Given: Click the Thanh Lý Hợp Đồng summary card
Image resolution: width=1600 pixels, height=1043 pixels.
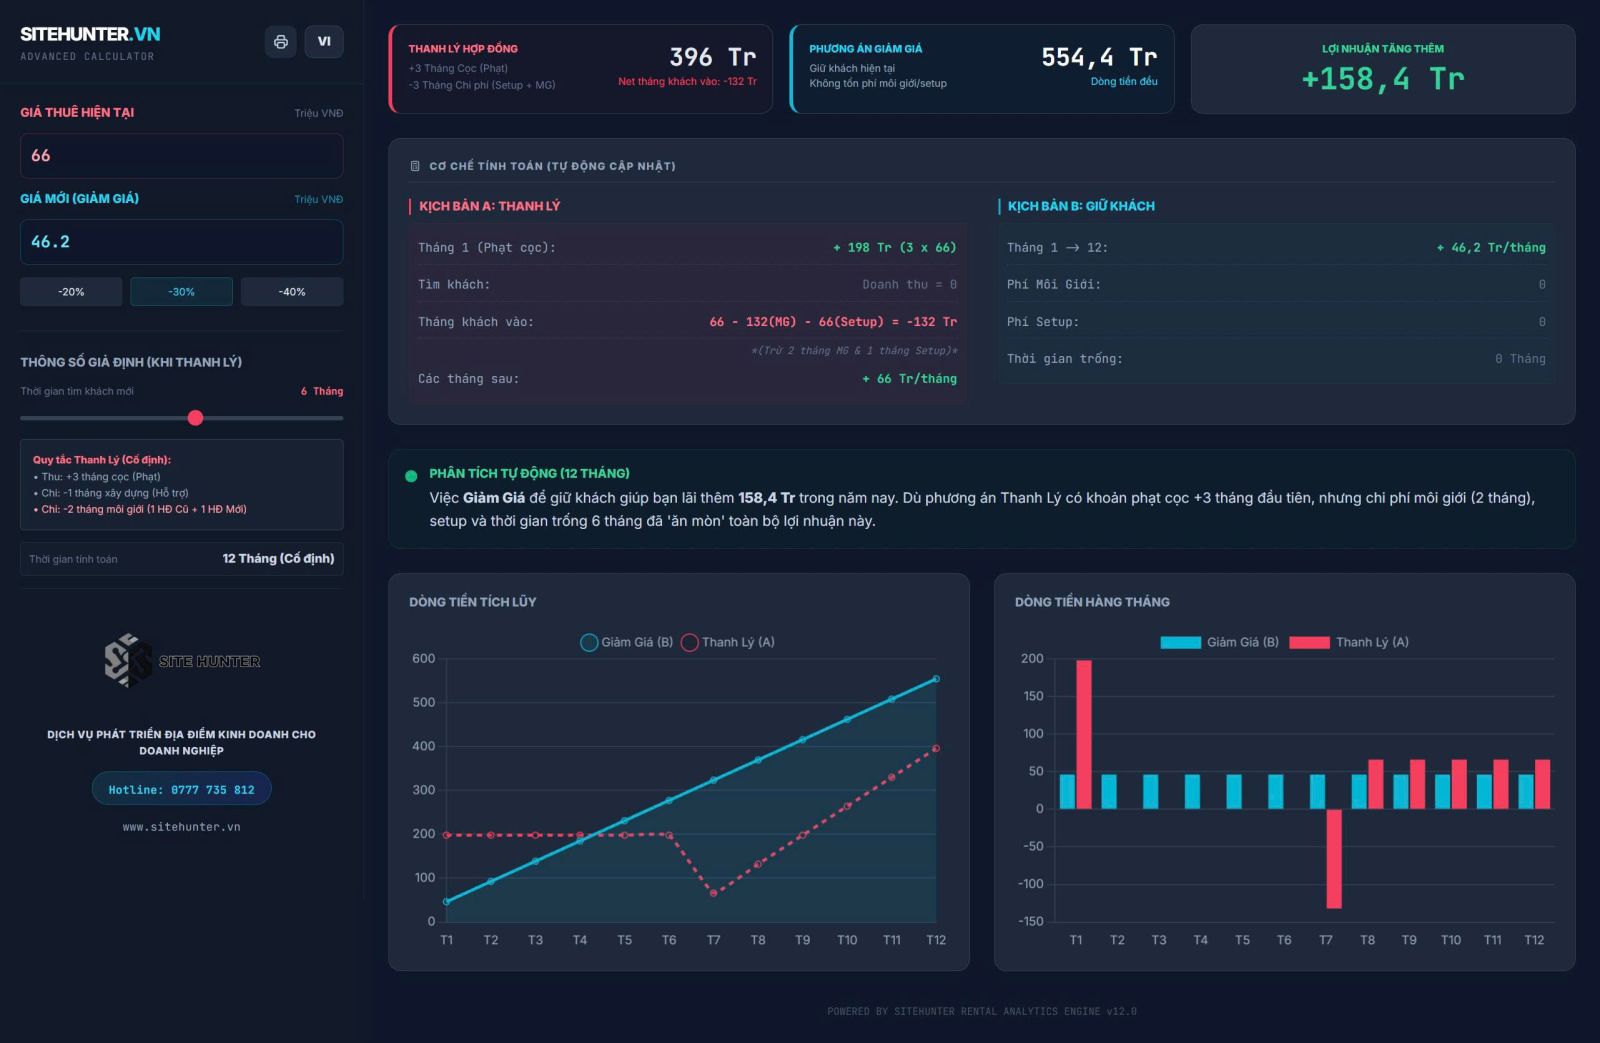Looking at the screenshot, I should (x=580, y=69).
